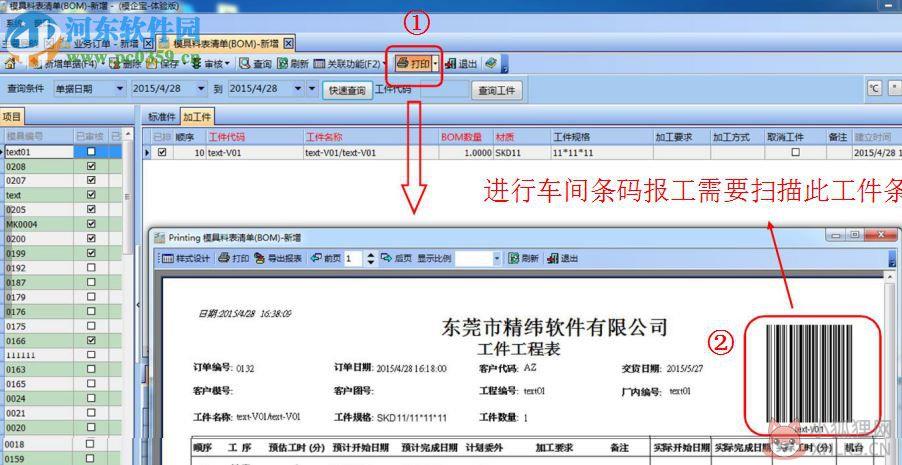Switch to 模具科表清单(BOM)-新增 tab
The image size is (902, 465).
227,43
